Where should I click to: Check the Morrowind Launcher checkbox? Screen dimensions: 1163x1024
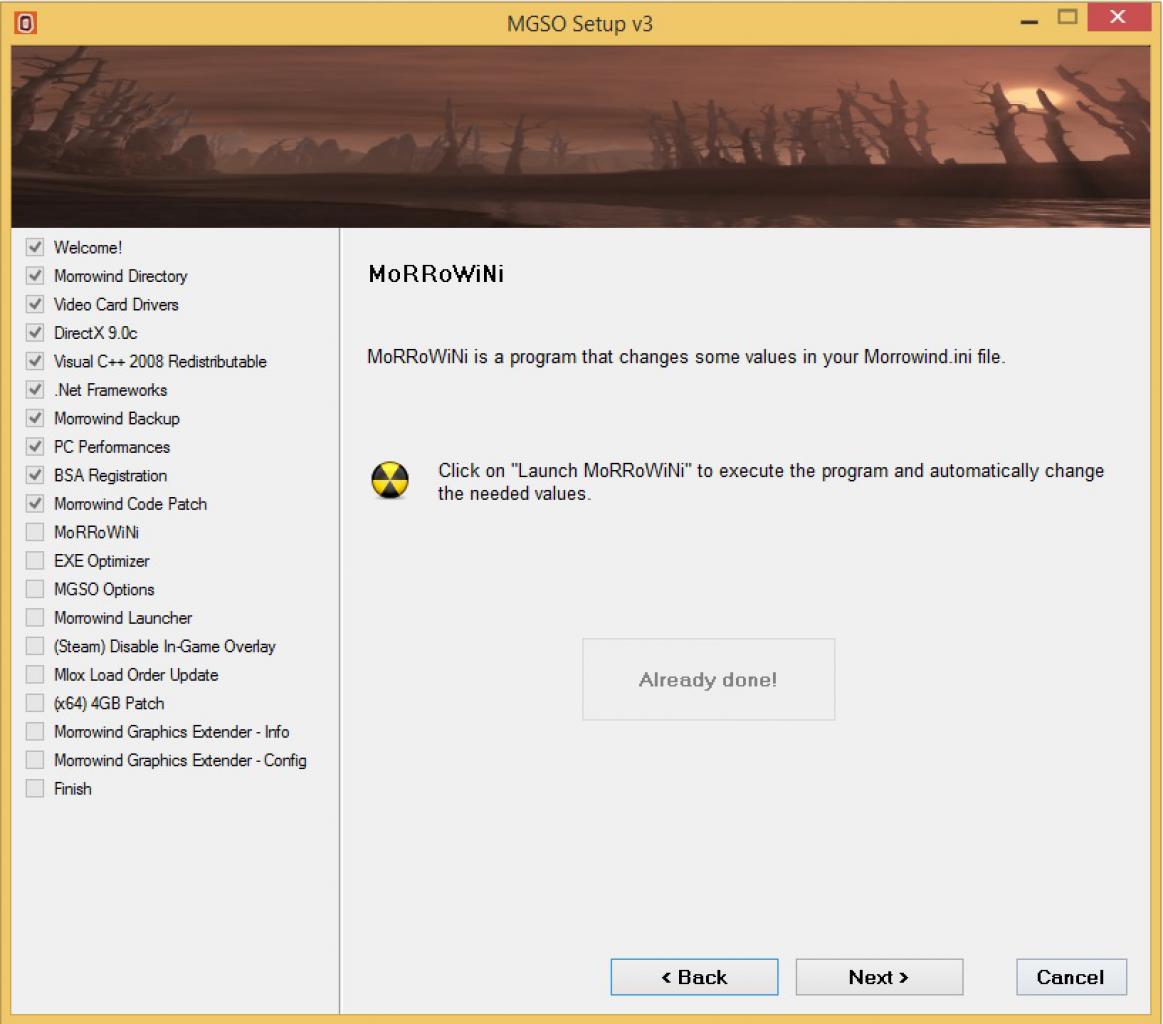[x=35, y=617]
